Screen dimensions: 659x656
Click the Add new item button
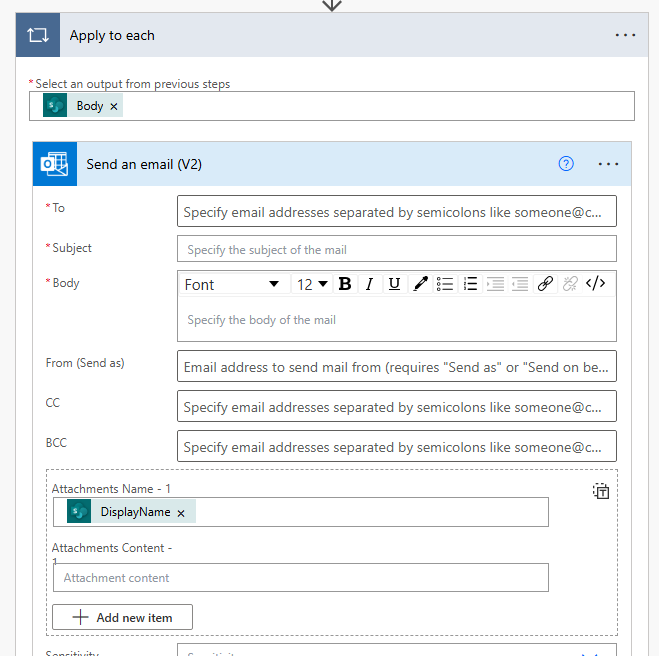tap(122, 617)
